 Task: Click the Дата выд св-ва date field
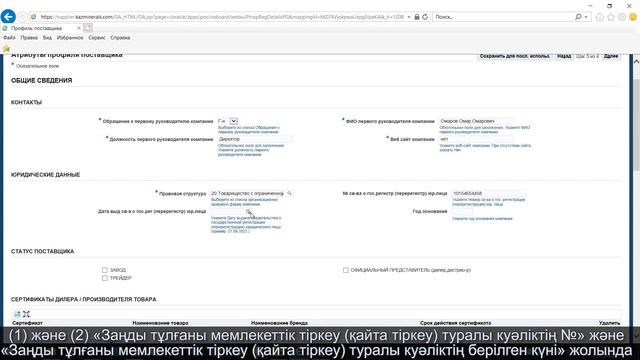227,211
